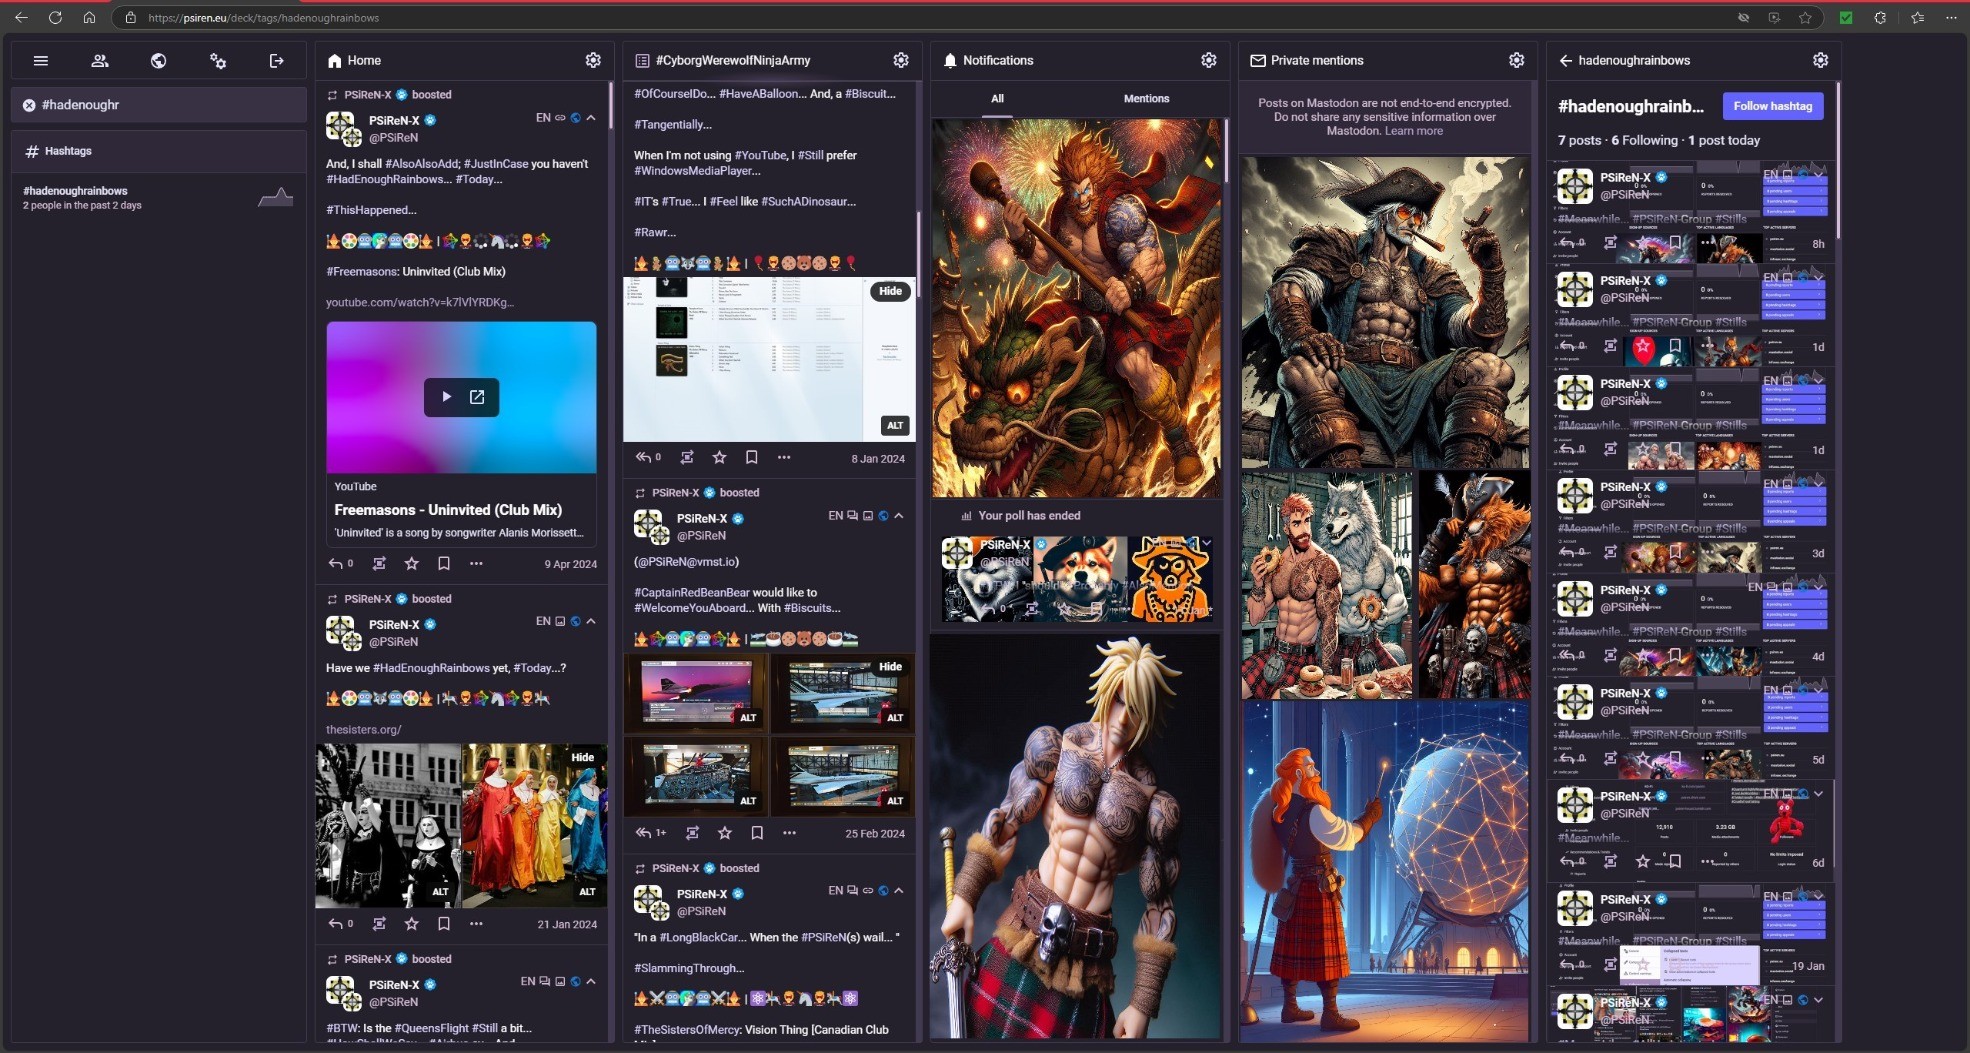Open the federated timeline globe icon
Screen dimensions: 1970x1053
[158, 61]
